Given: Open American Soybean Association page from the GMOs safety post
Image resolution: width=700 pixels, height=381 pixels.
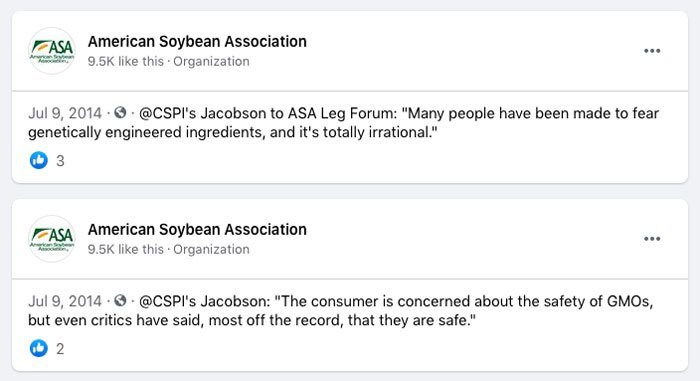Looking at the screenshot, I should [197, 230].
